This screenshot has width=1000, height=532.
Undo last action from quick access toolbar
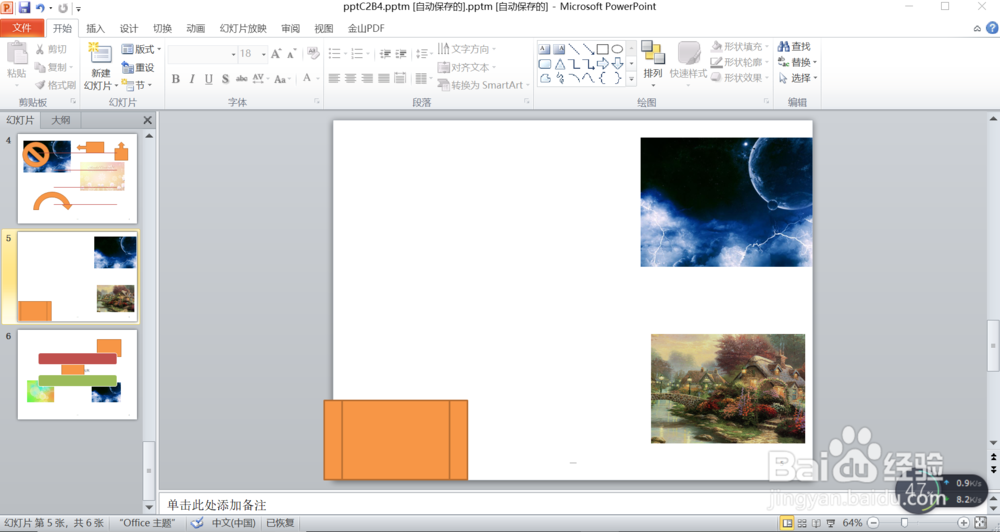coord(40,8)
